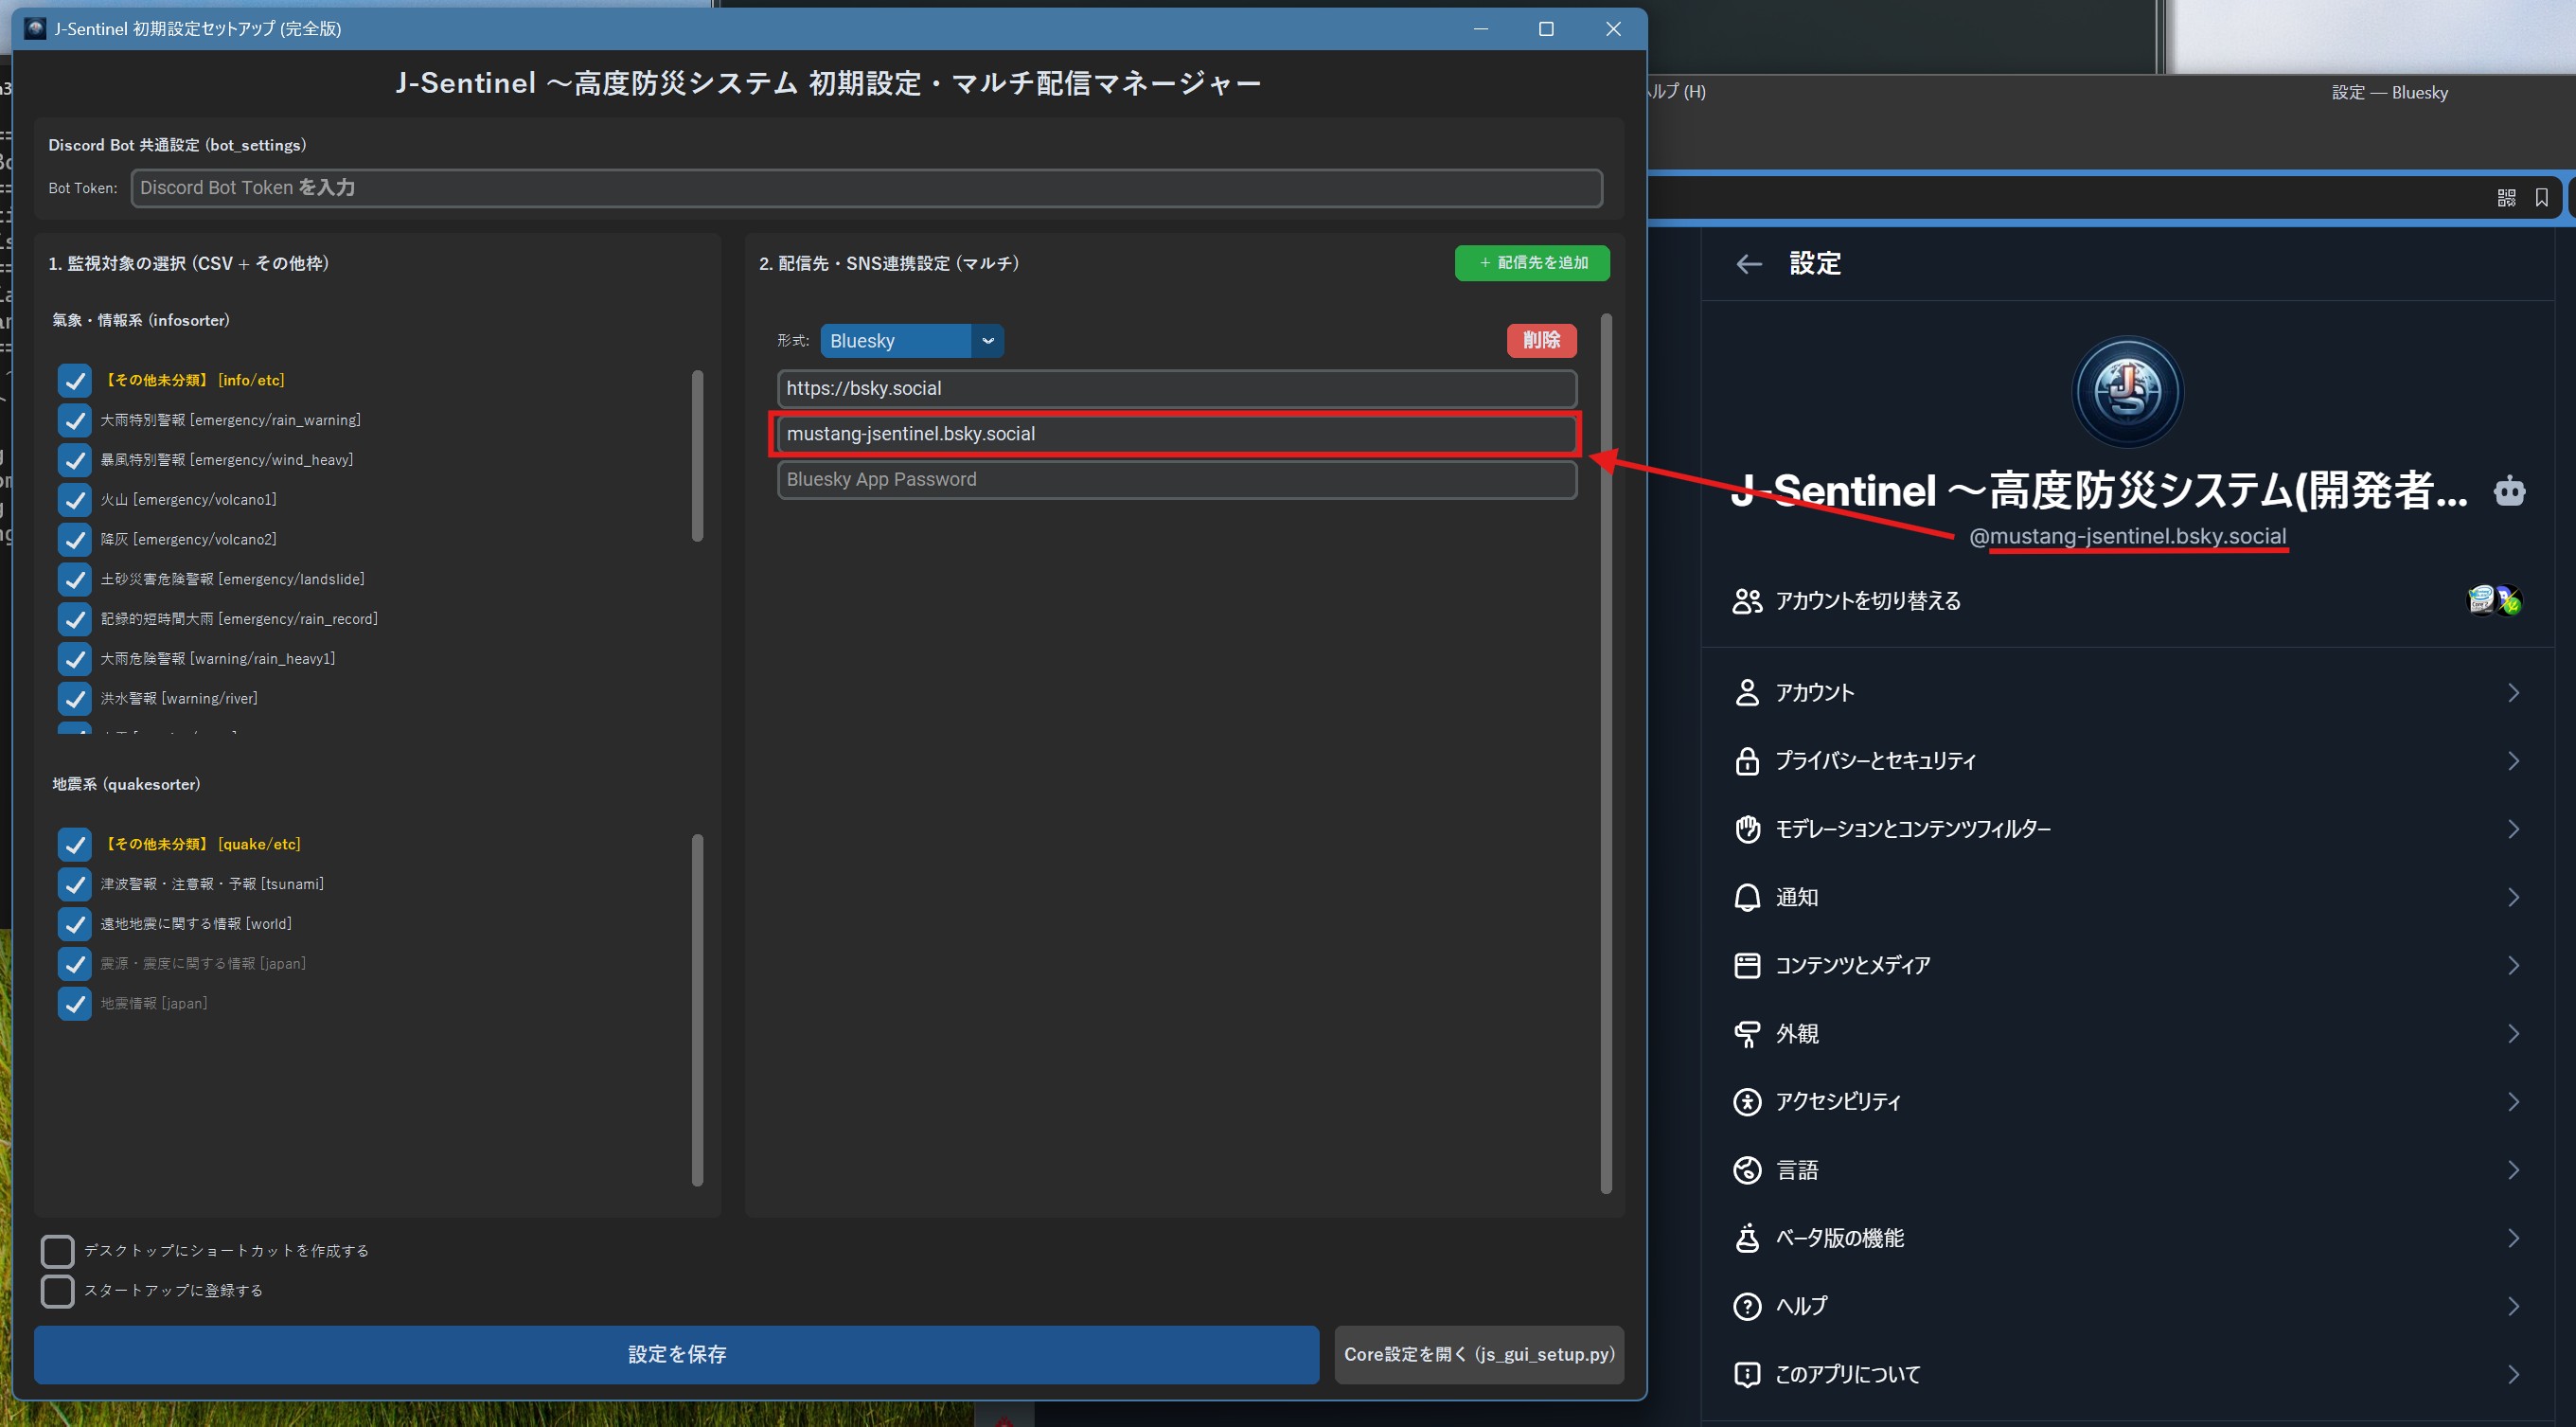Expand the 外観 settings chevron
This screenshot has width=2576, height=1427.
click(2513, 1033)
